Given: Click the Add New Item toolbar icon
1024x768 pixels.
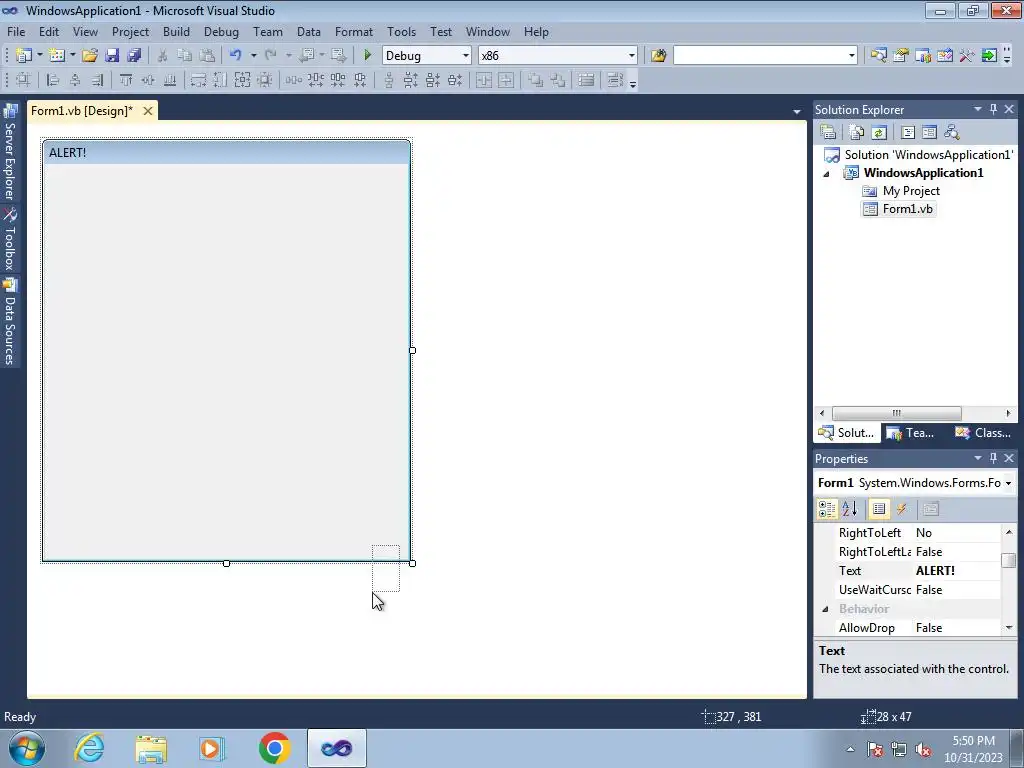Looking at the screenshot, I should pyautogui.click(x=57, y=56).
